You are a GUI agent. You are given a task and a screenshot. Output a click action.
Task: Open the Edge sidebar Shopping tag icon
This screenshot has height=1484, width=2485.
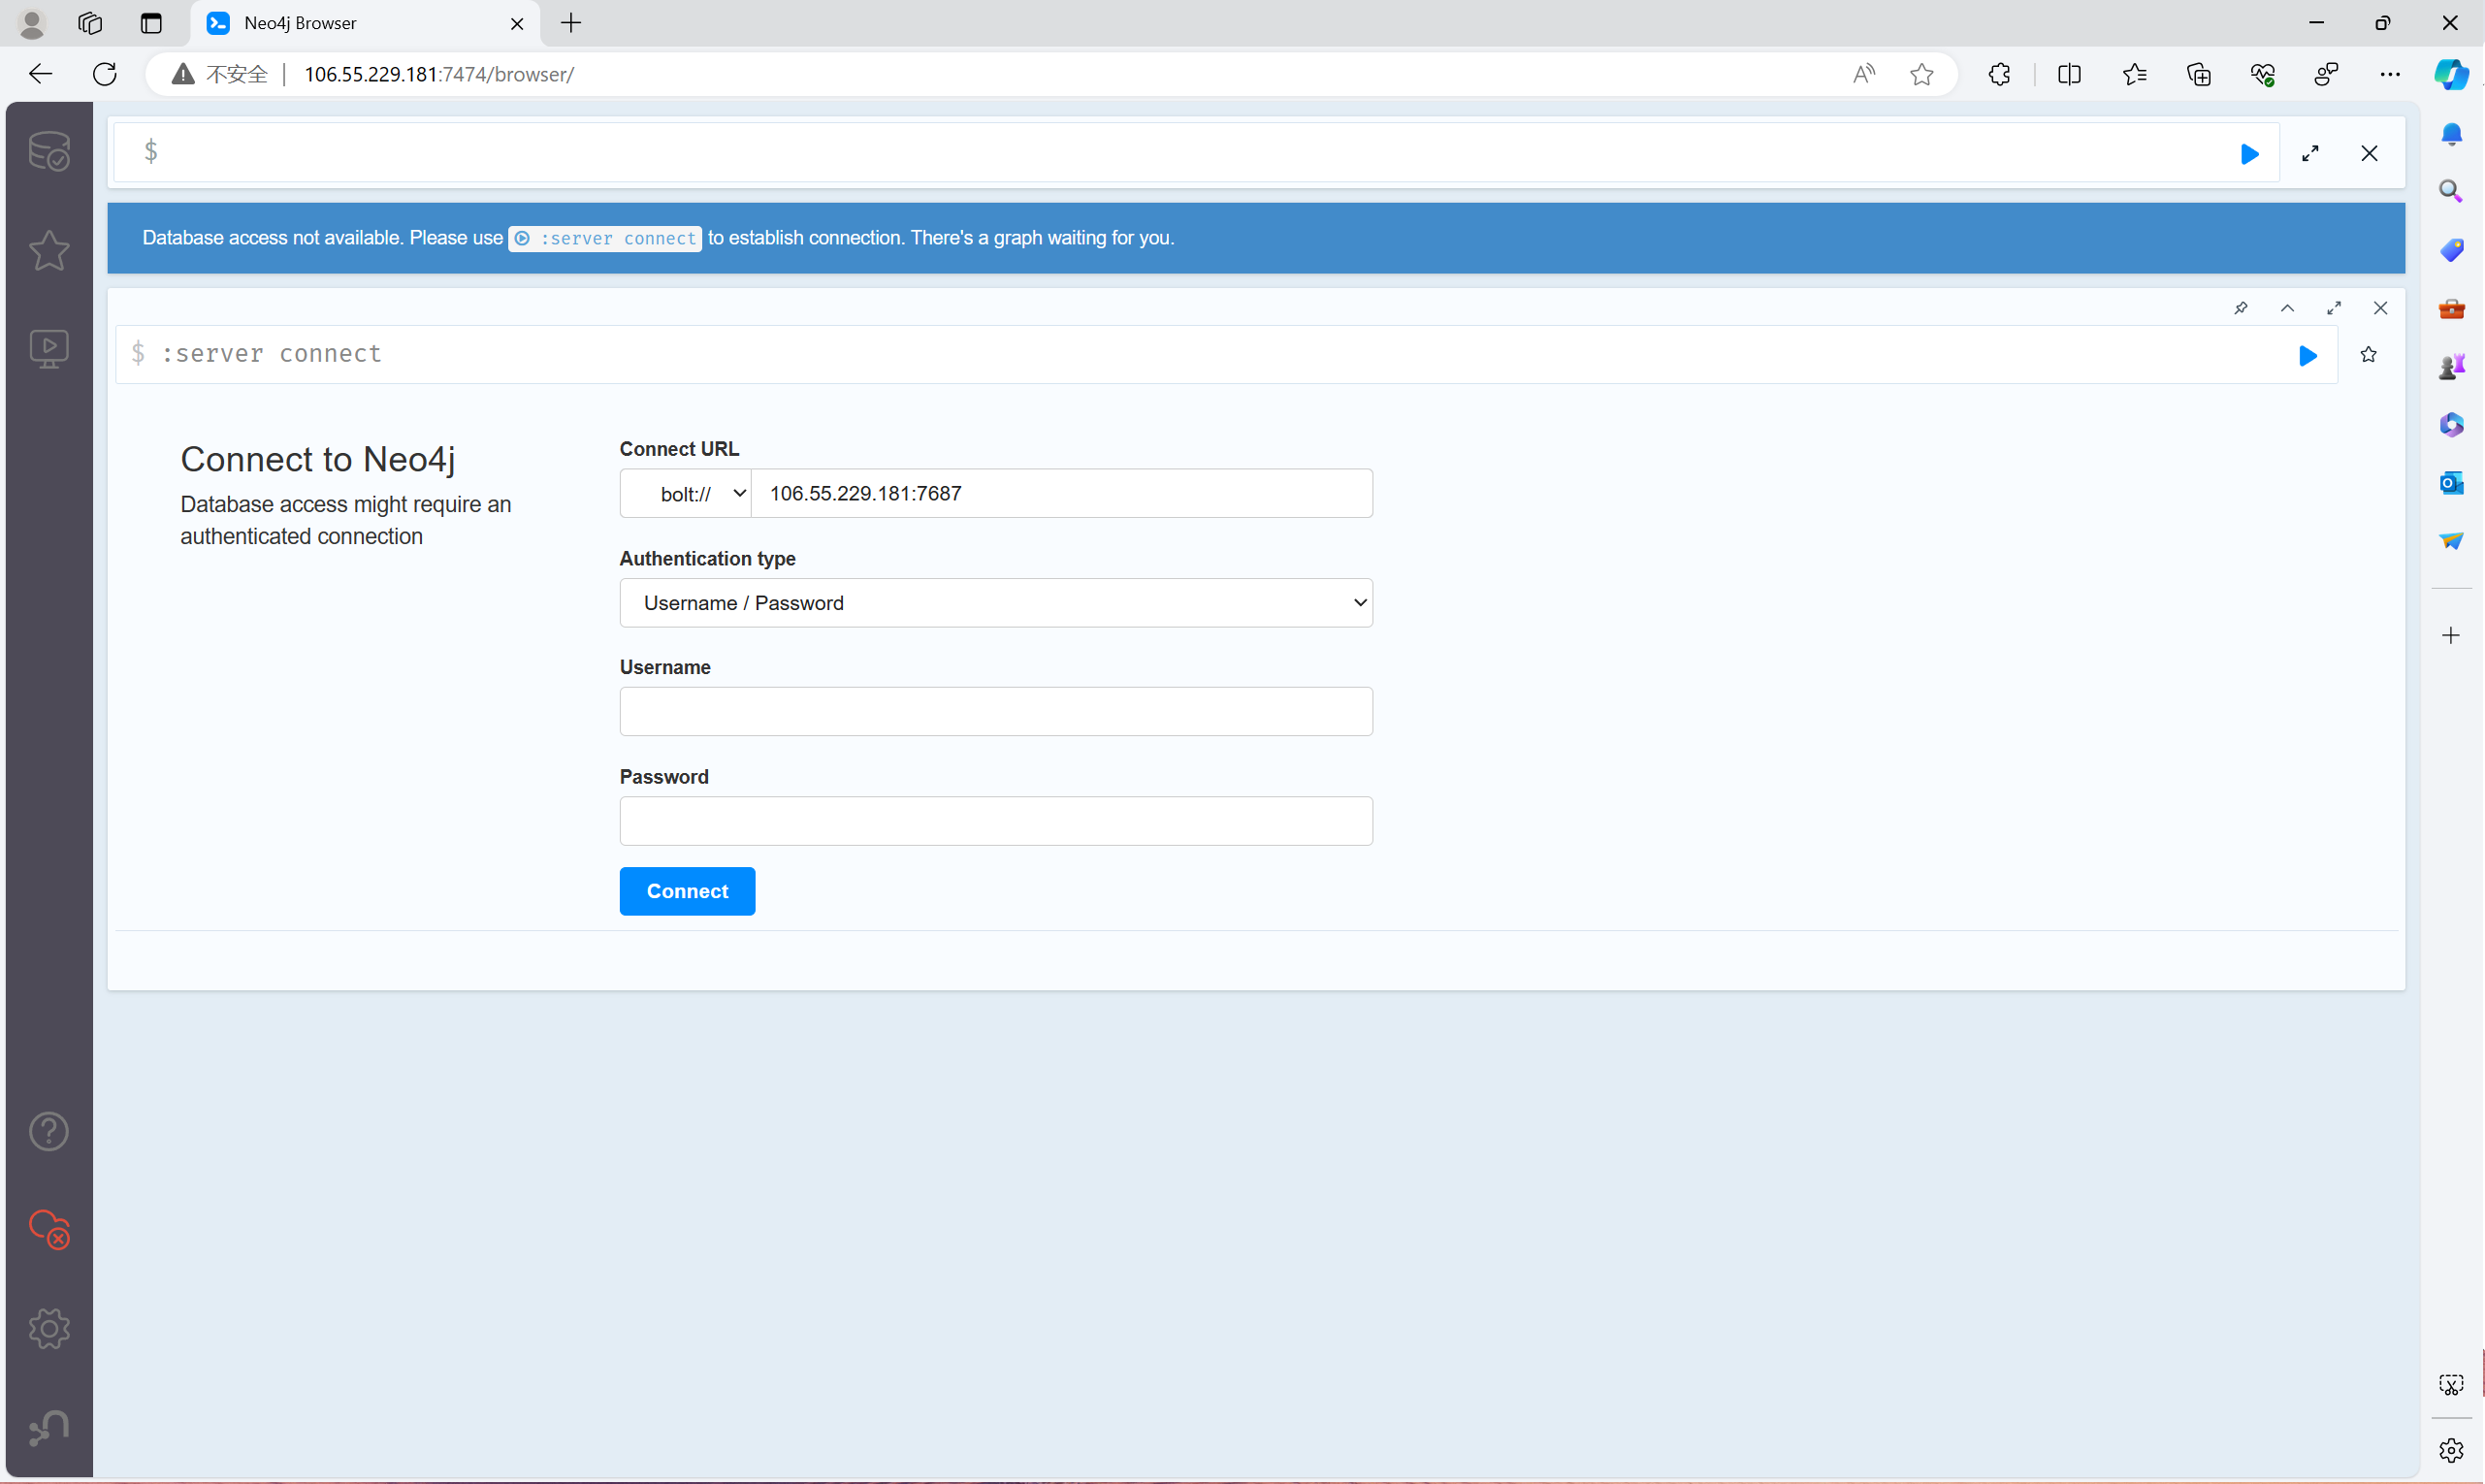(x=2451, y=249)
